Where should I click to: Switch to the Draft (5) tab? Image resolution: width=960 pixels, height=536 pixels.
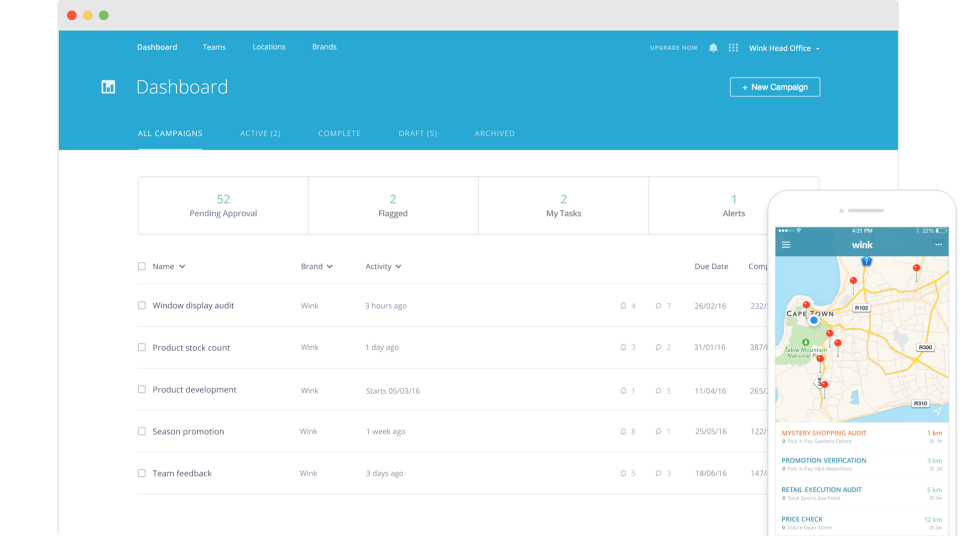point(418,134)
